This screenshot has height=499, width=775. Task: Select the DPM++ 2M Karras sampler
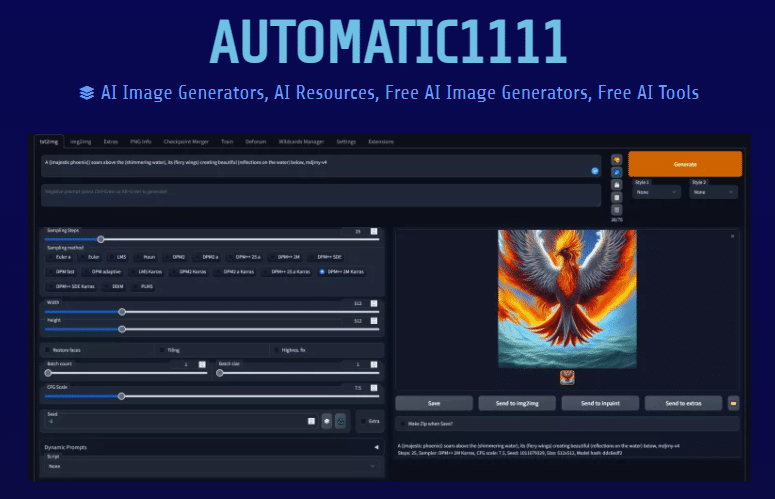pyautogui.click(x=342, y=272)
